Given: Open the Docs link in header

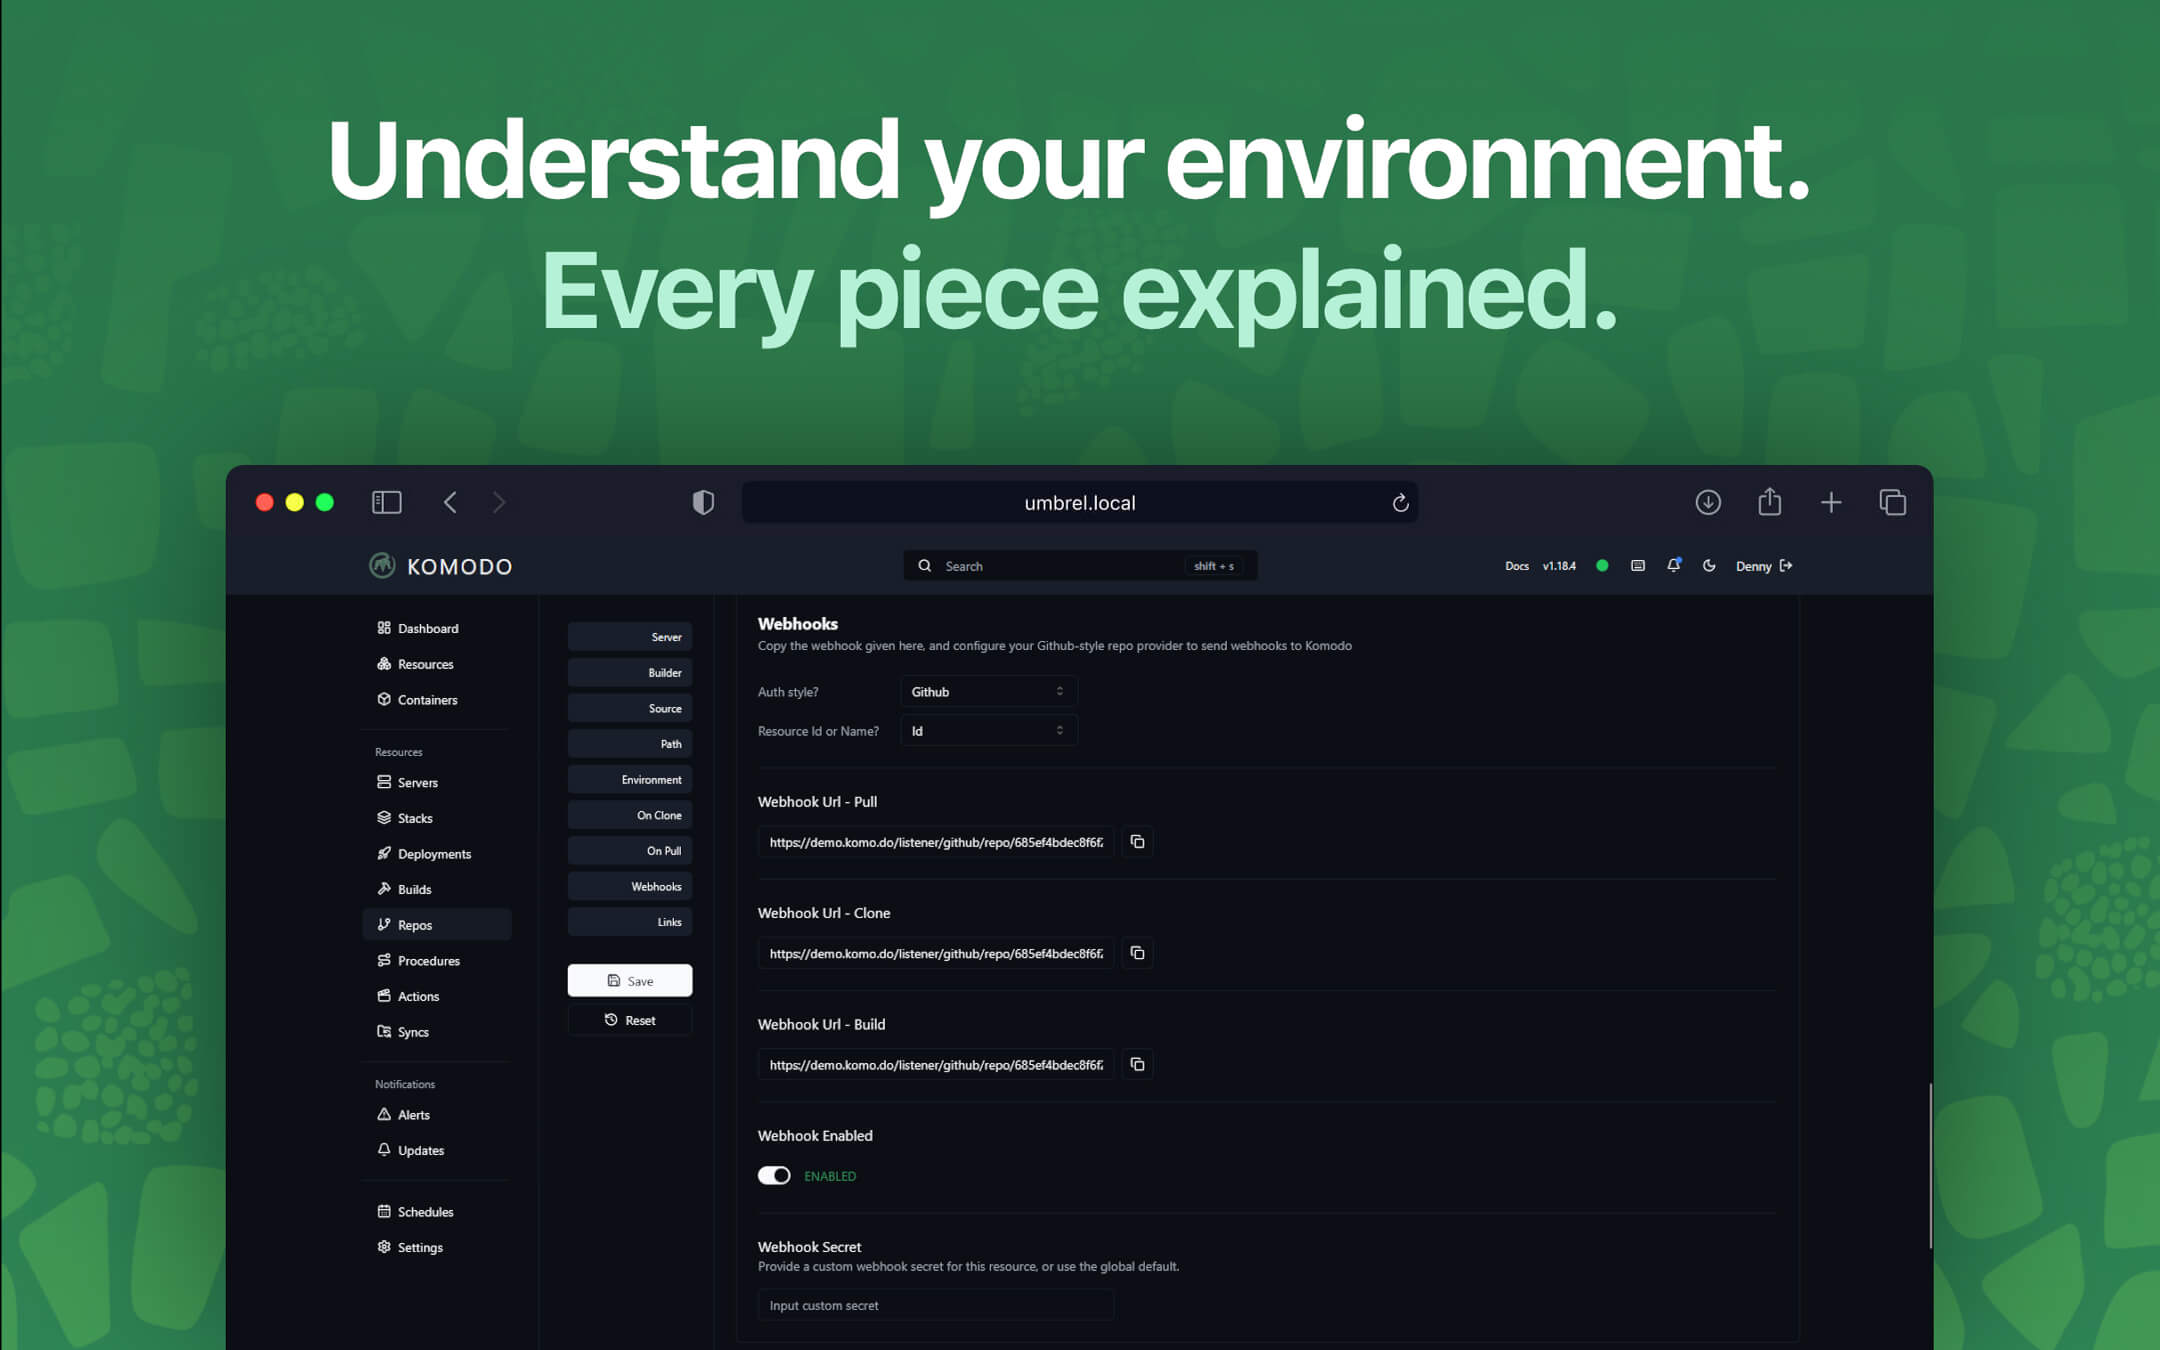Looking at the screenshot, I should point(1516,565).
